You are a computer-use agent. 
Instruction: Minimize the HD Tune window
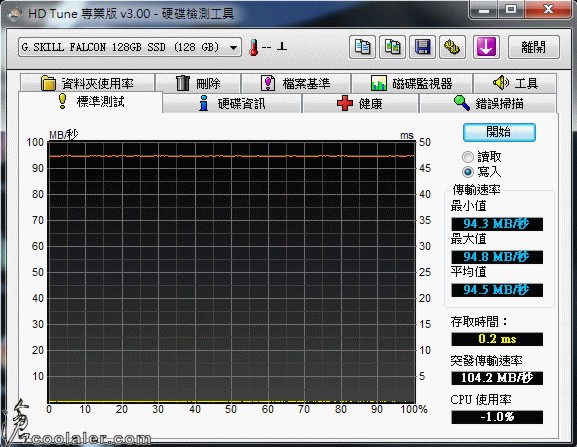click(484, 10)
